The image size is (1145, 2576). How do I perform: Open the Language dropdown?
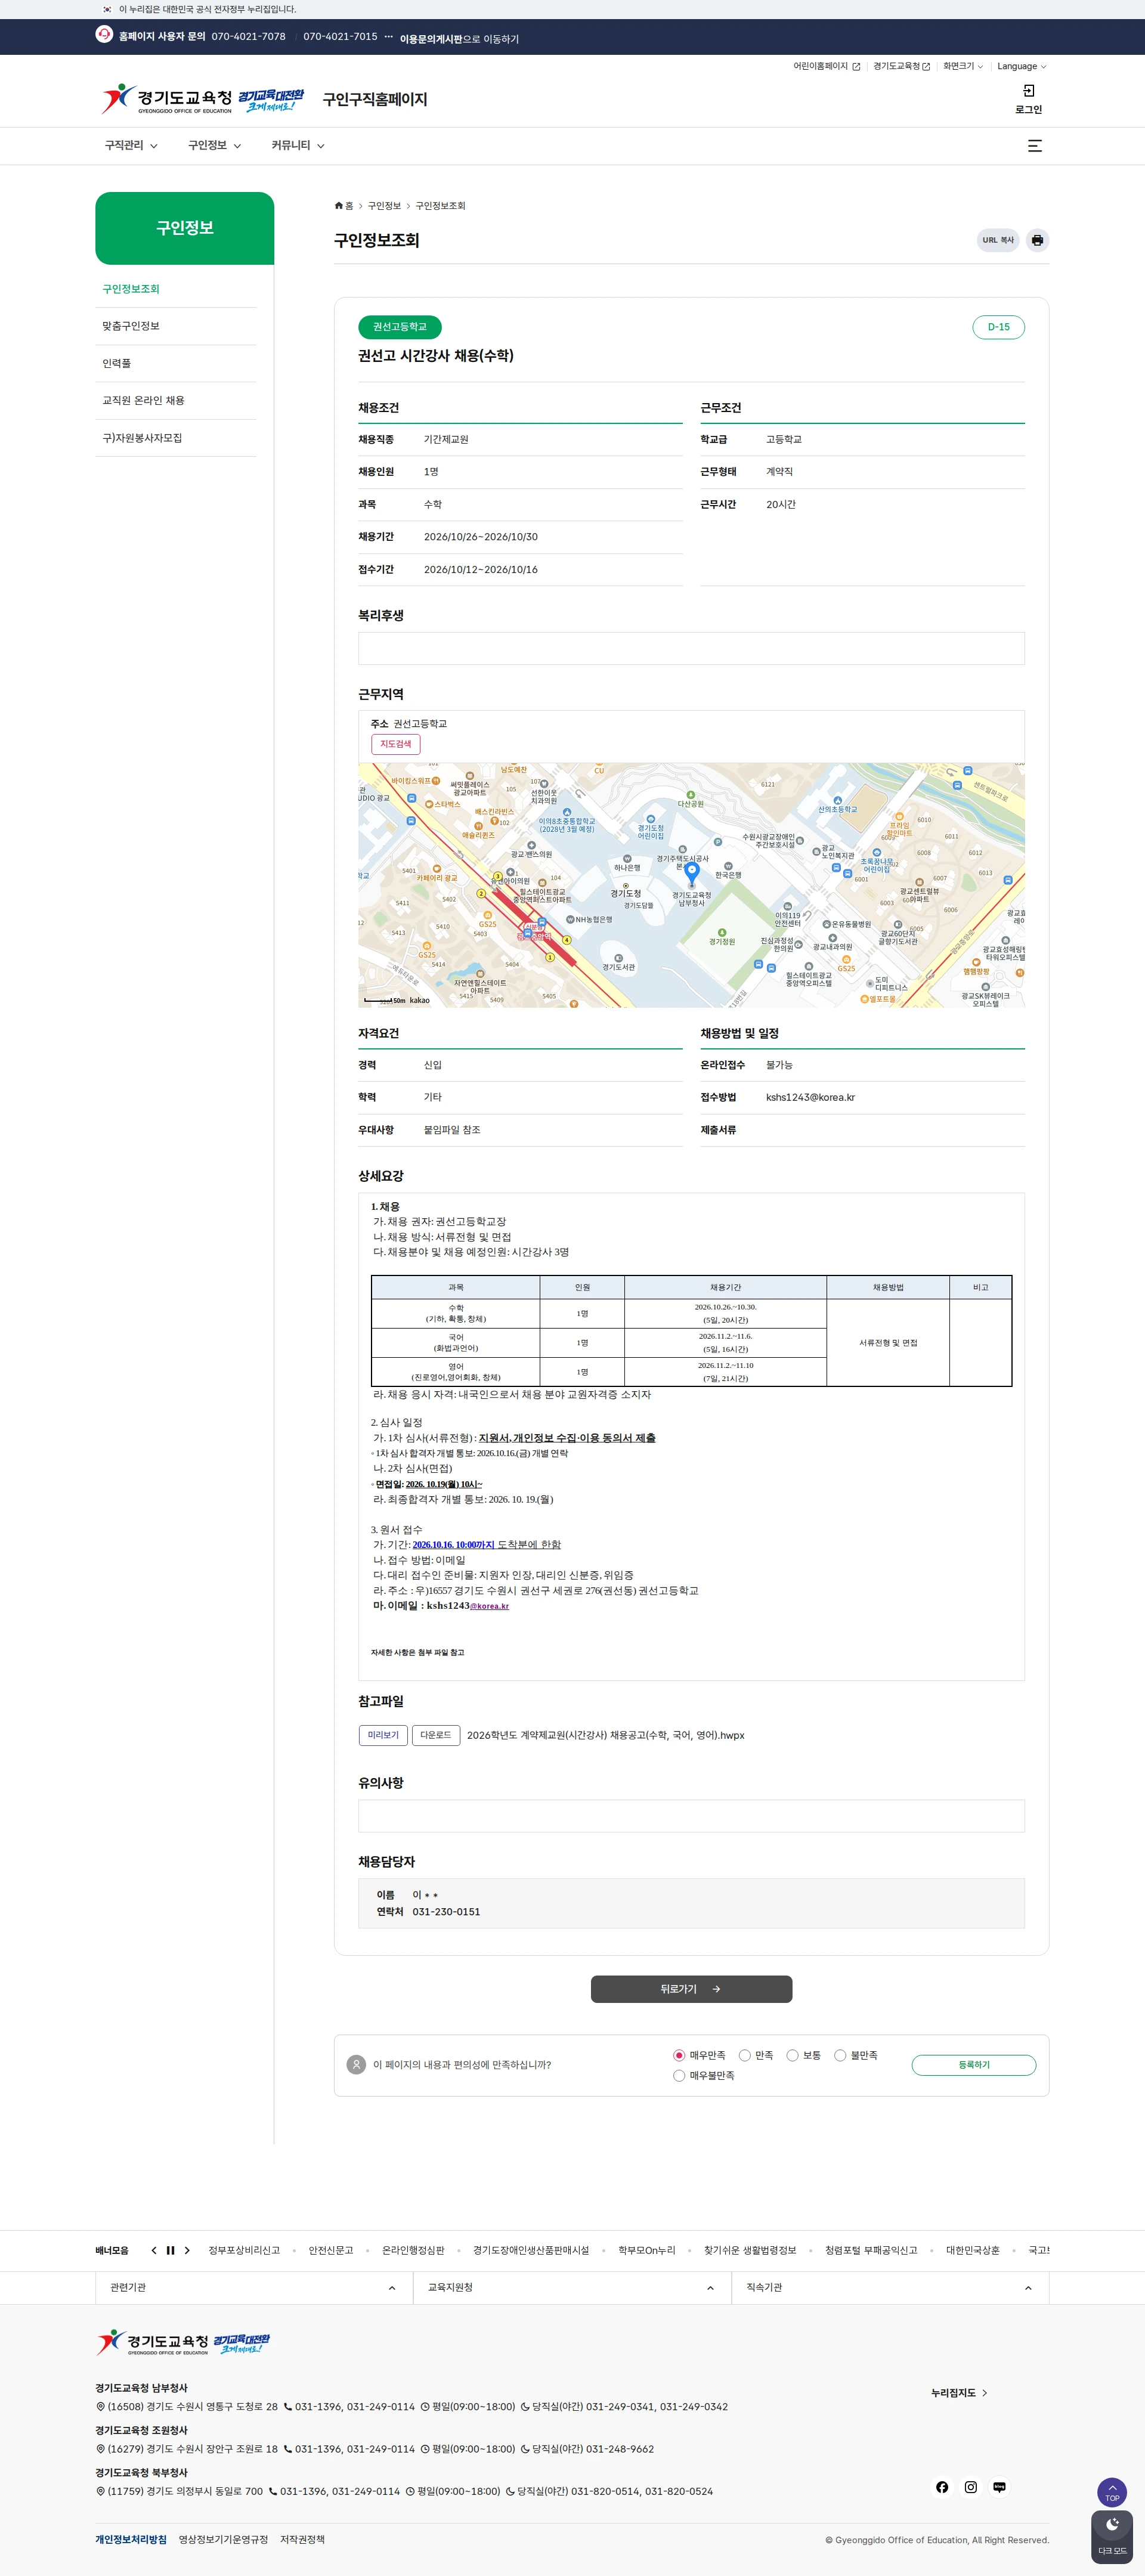point(1021,66)
